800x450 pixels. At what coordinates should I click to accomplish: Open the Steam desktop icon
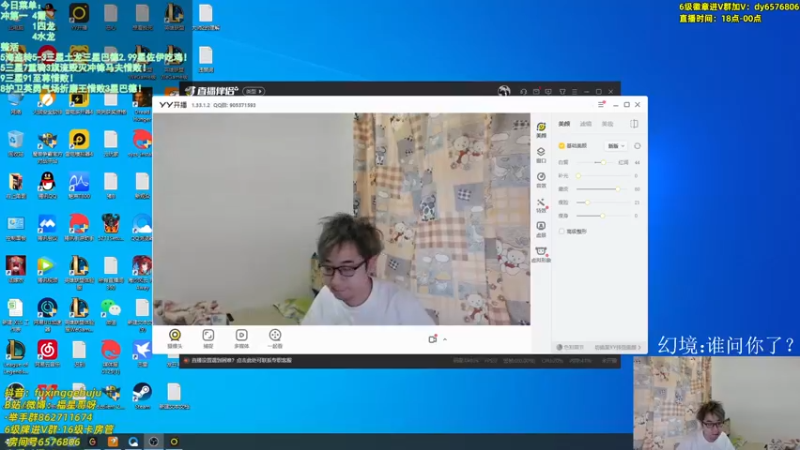coord(142,396)
